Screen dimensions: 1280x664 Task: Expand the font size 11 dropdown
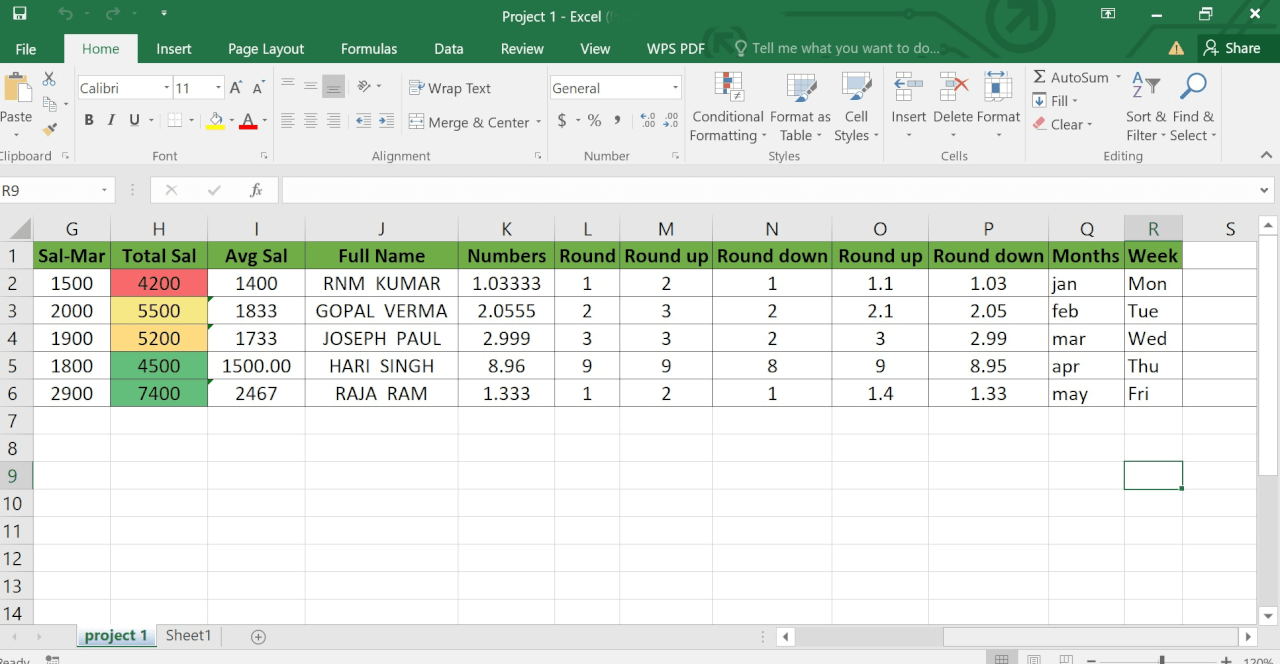pos(218,88)
